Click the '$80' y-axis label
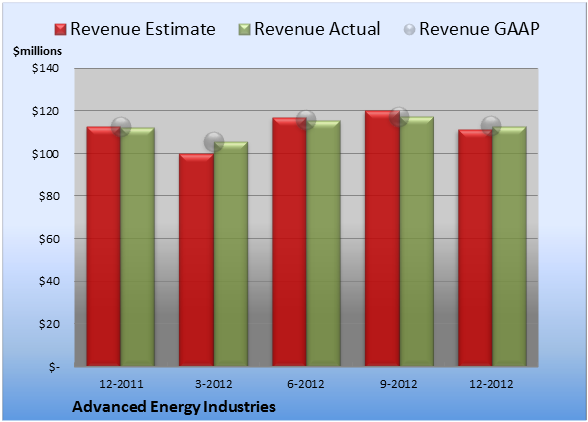This screenshot has height=422, width=588. click(x=49, y=196)
